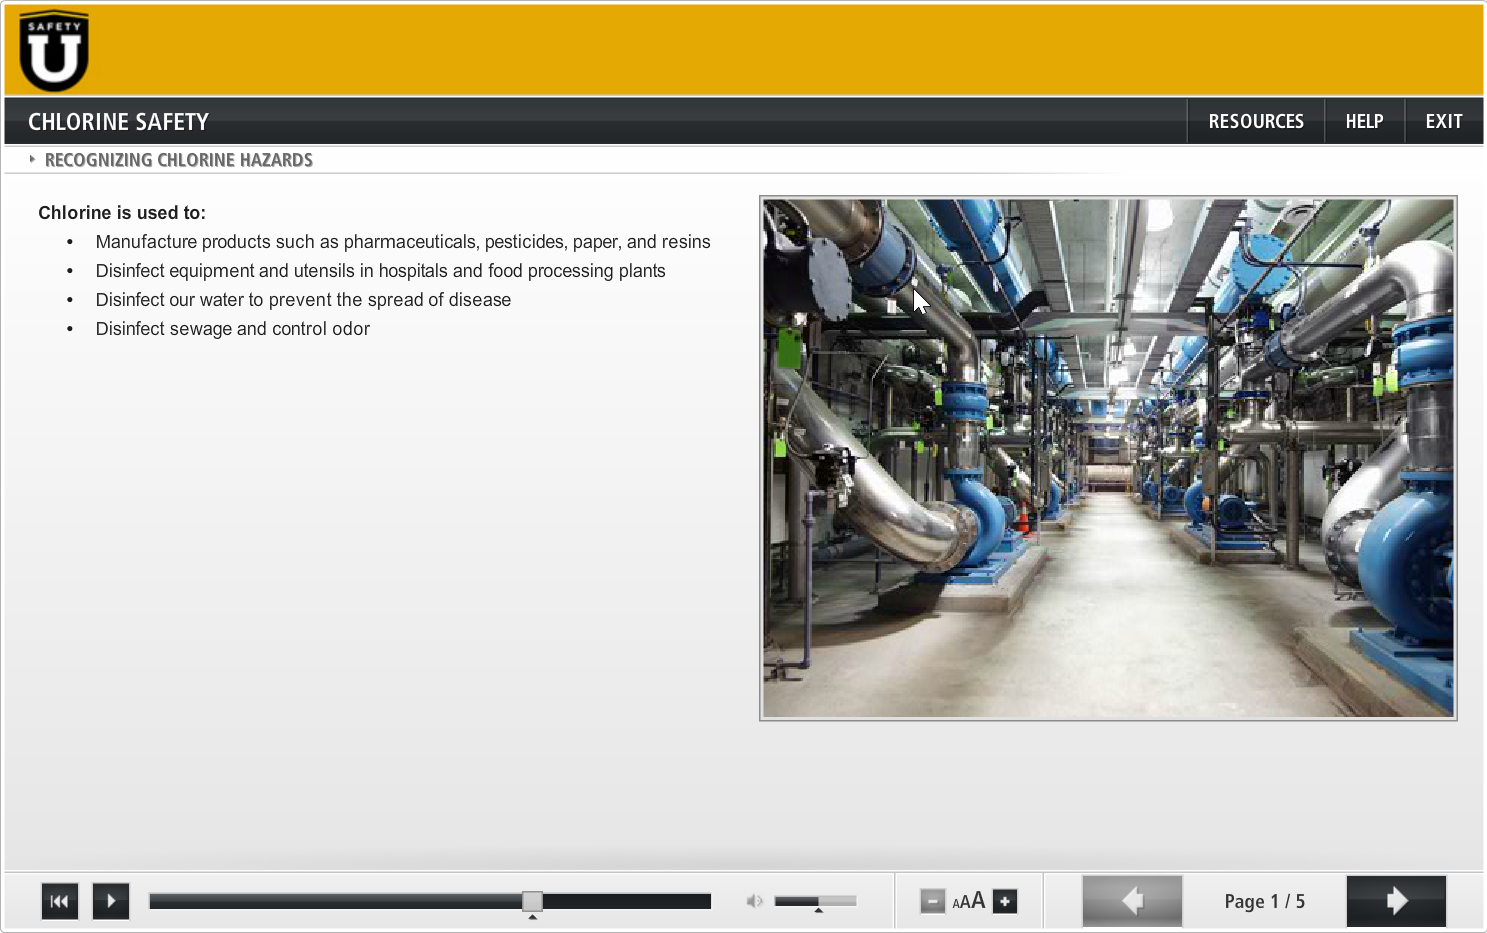Click the next page arrow icon
This screenshot has height=933, width=1487.
tap(1396, 901)
